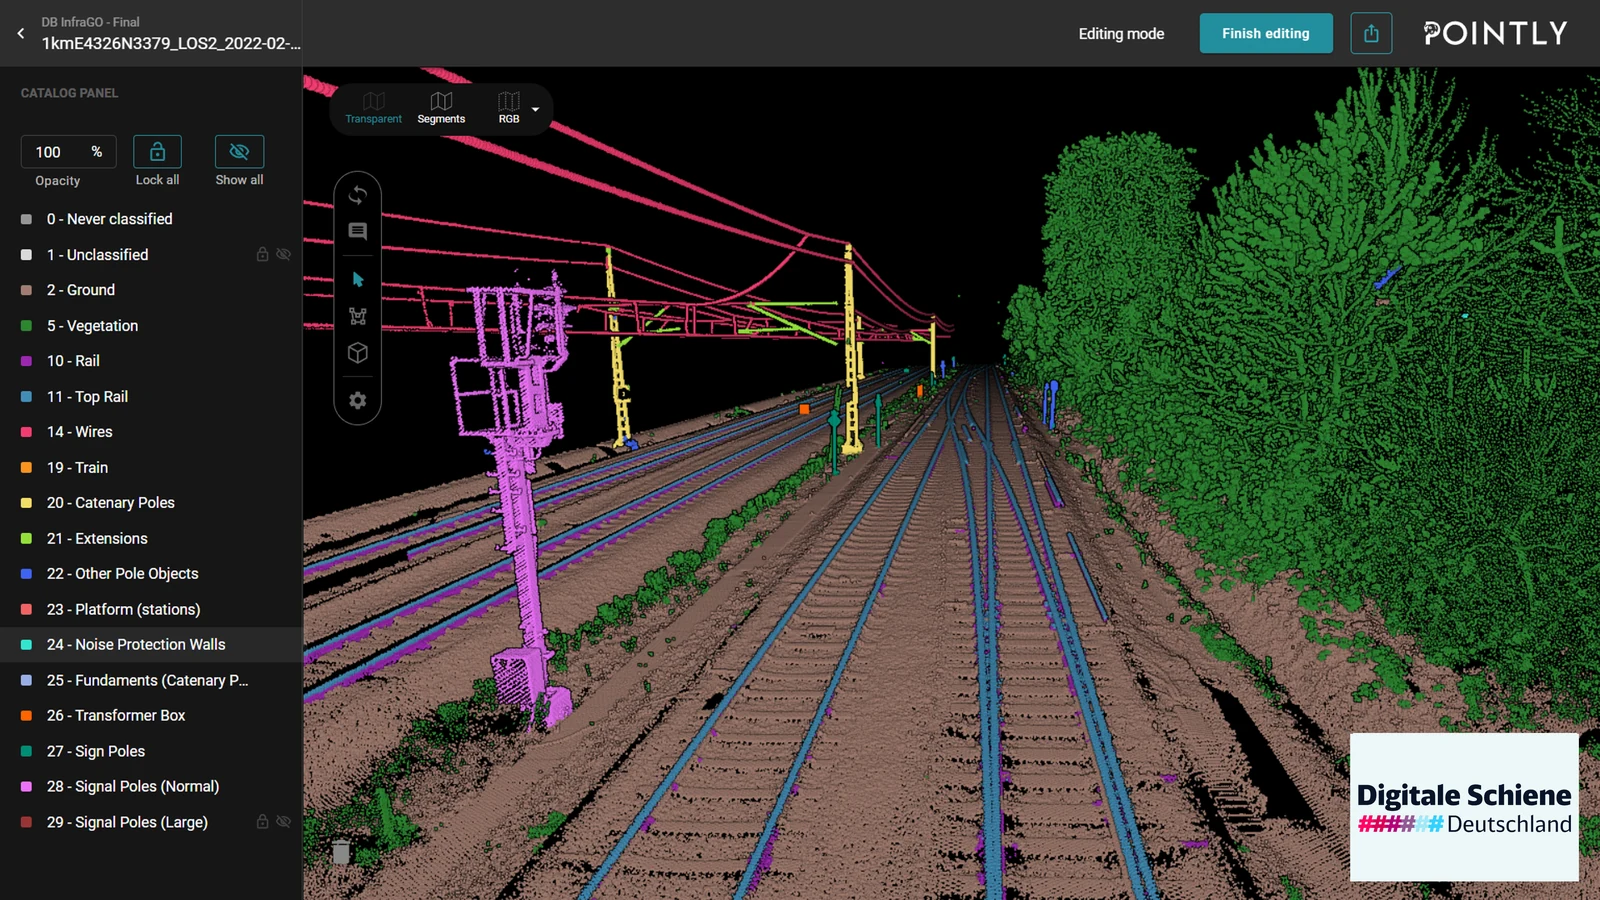Select class 21 - Extensions

tap(151, 539)
